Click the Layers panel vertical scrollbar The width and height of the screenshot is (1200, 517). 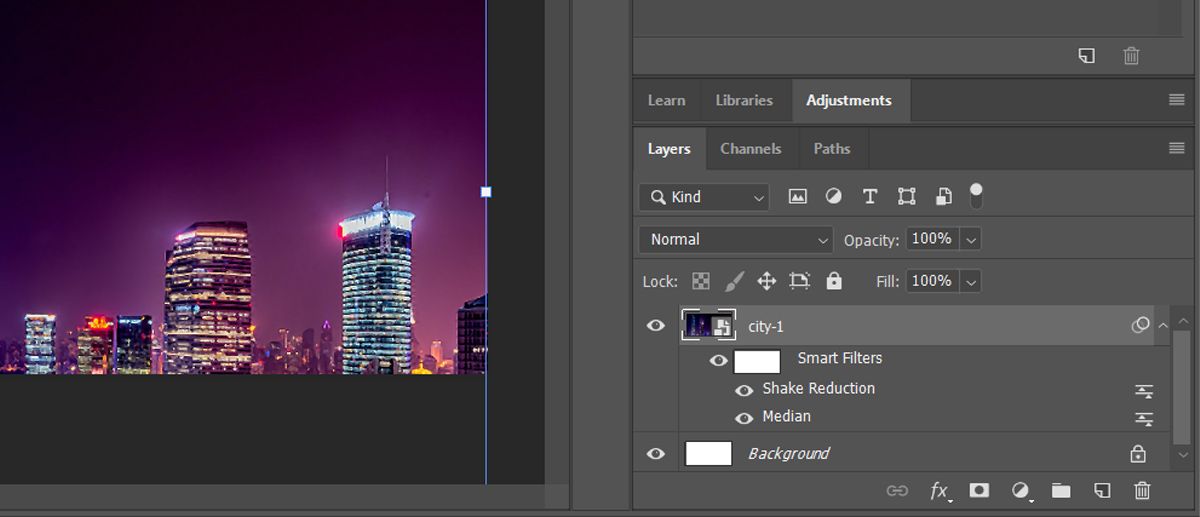pos(1183,388)
